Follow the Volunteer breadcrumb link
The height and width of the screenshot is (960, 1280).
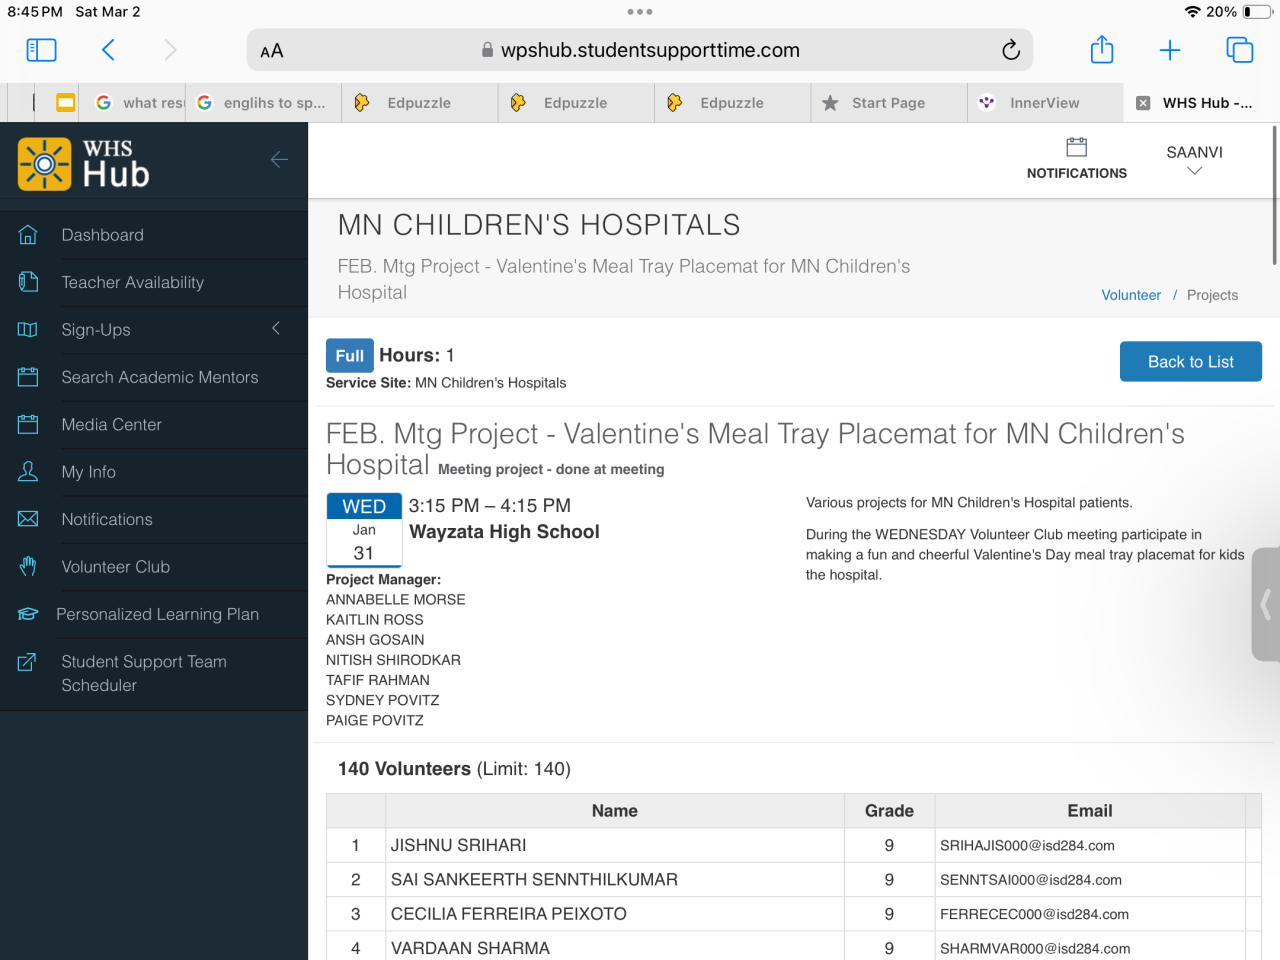(x=1131, y=295)
